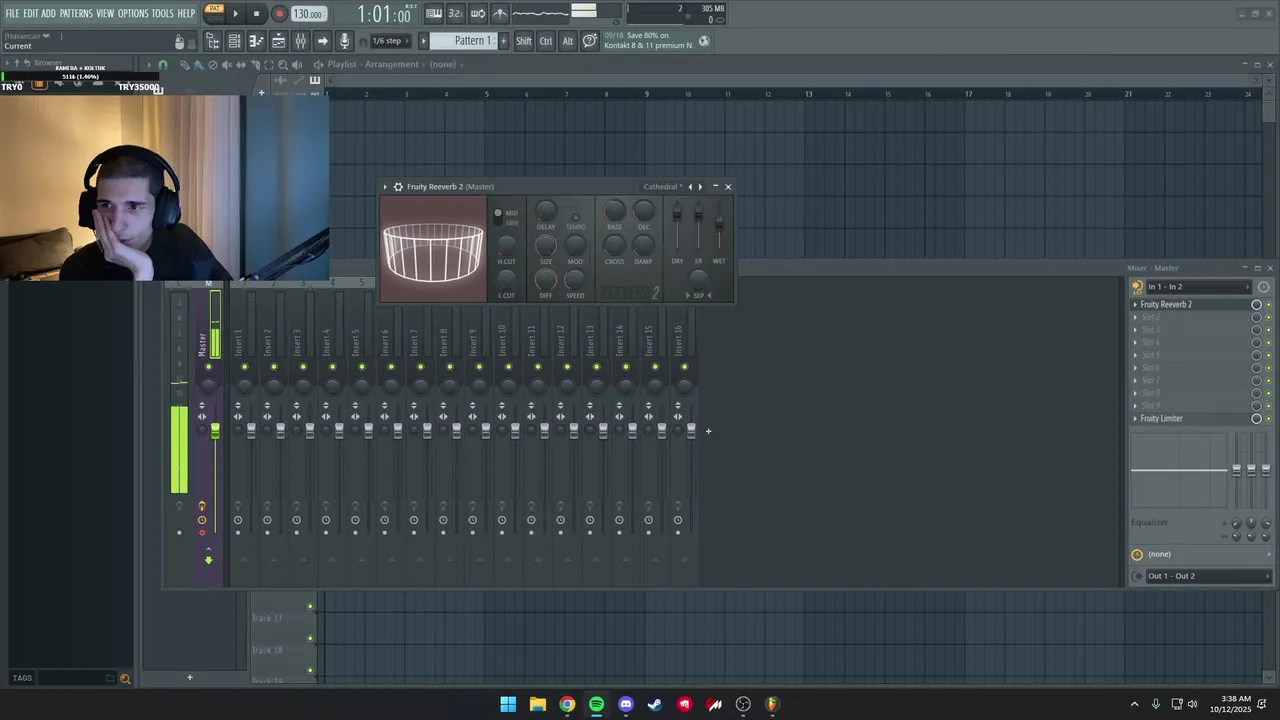Select the mute tool in Playlist toolbar
The width and height of the screenshot is (1280, 720).
[227, 65]
